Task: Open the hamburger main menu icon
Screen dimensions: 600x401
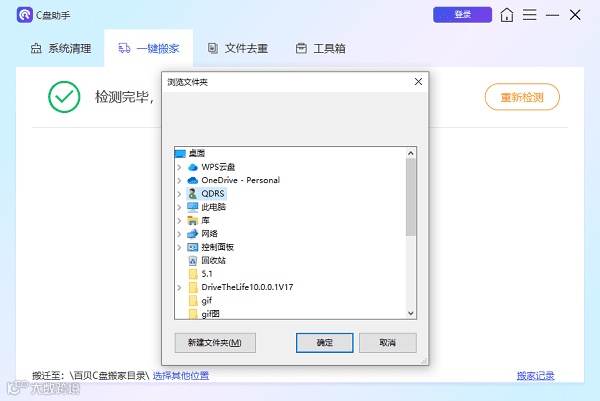Action: pos(530,15)
